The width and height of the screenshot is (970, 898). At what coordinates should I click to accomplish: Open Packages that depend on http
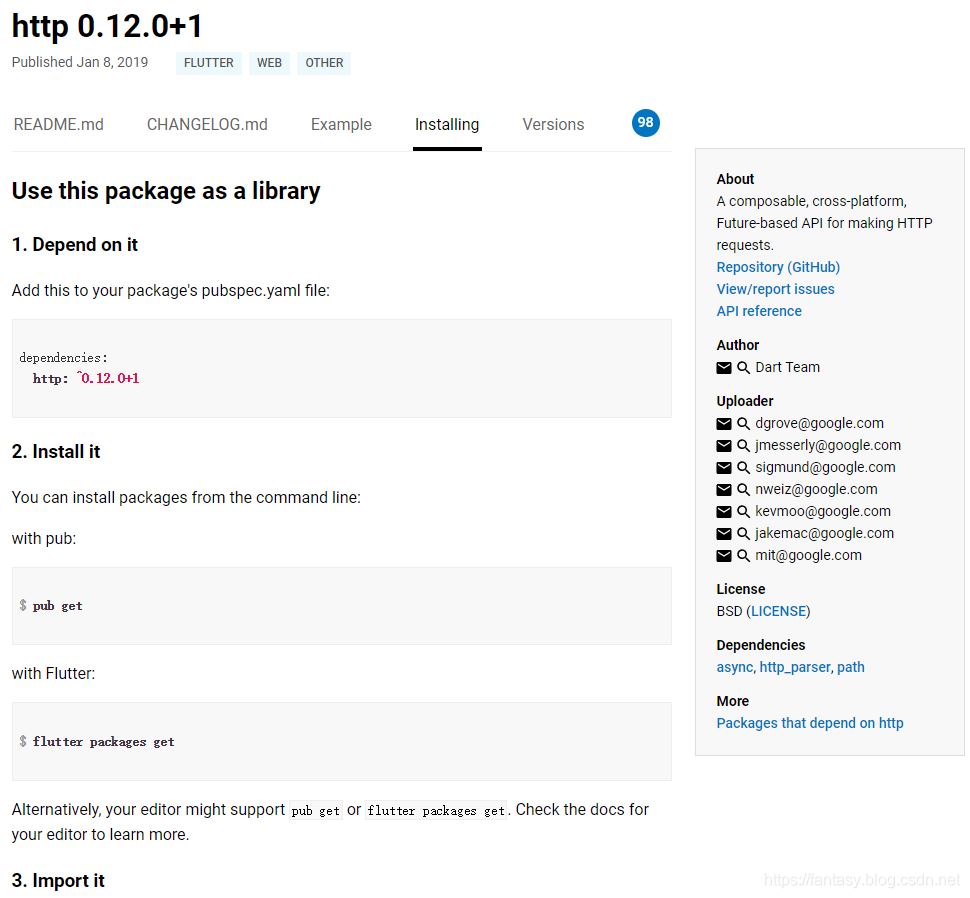click(x=810, y=723)
